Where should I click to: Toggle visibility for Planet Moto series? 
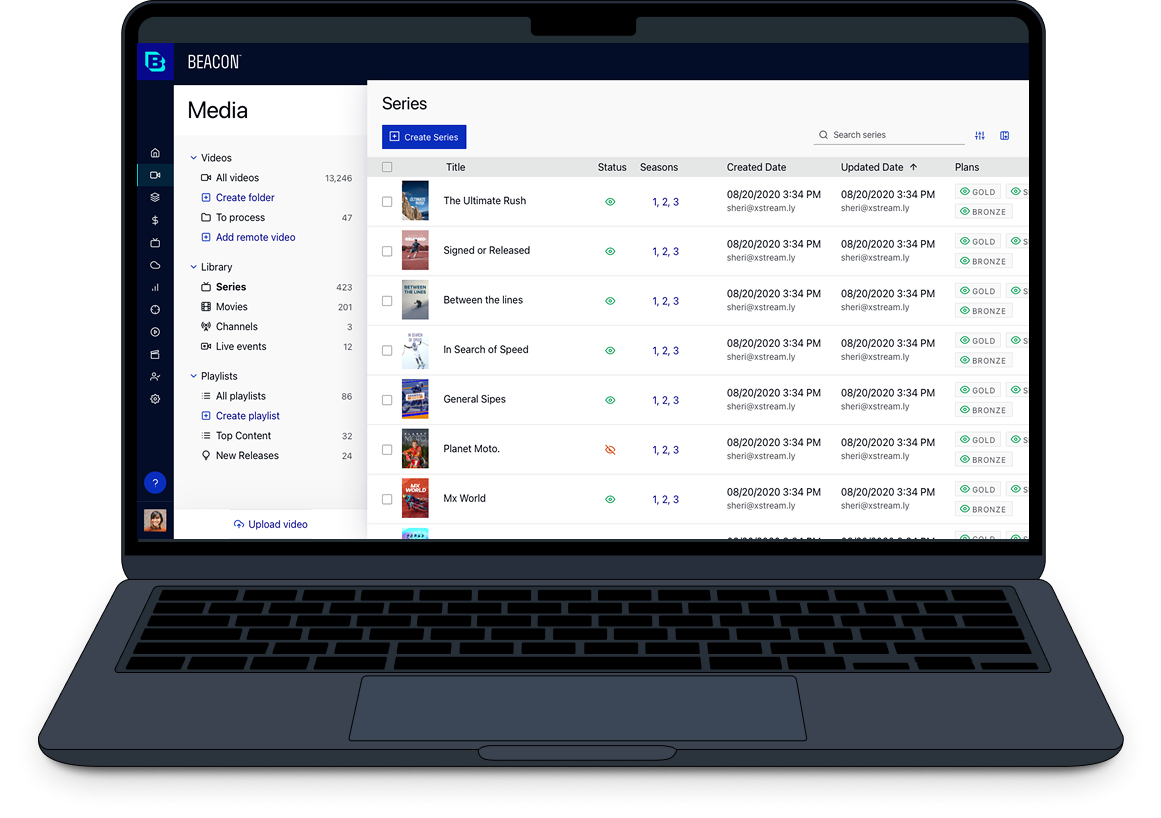pos(610,449)
